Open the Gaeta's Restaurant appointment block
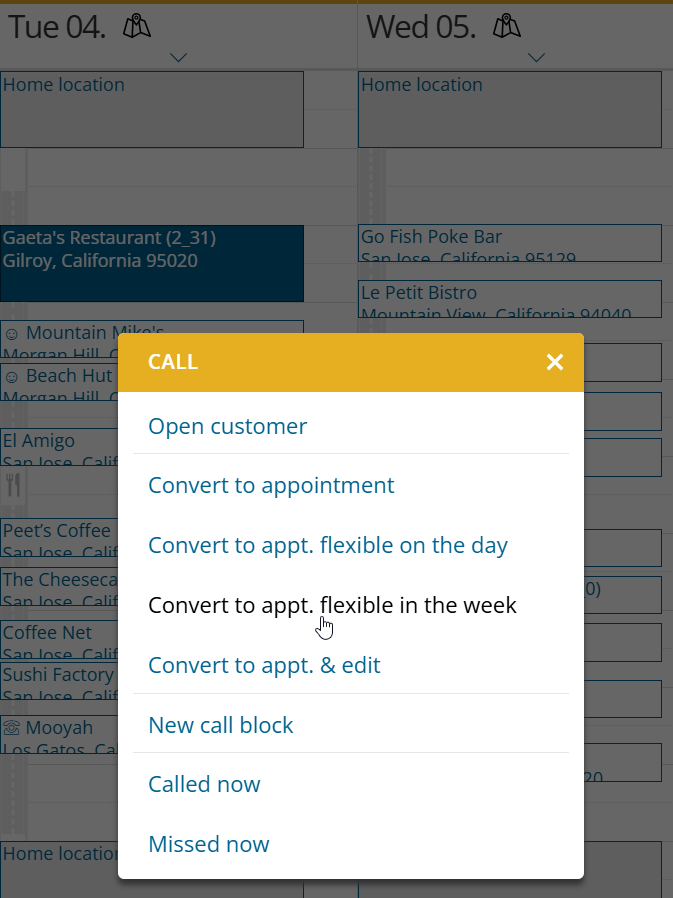The width and height of the screenshot is (673, 898). tap(151, 262)
